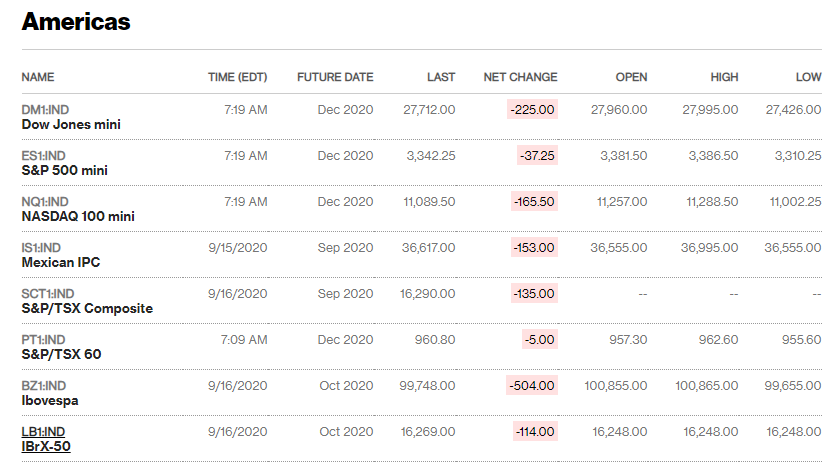The width and height of the screenshot is (836, 469).
Task: Click the last price 36,617.00
Action: [429, 248]
